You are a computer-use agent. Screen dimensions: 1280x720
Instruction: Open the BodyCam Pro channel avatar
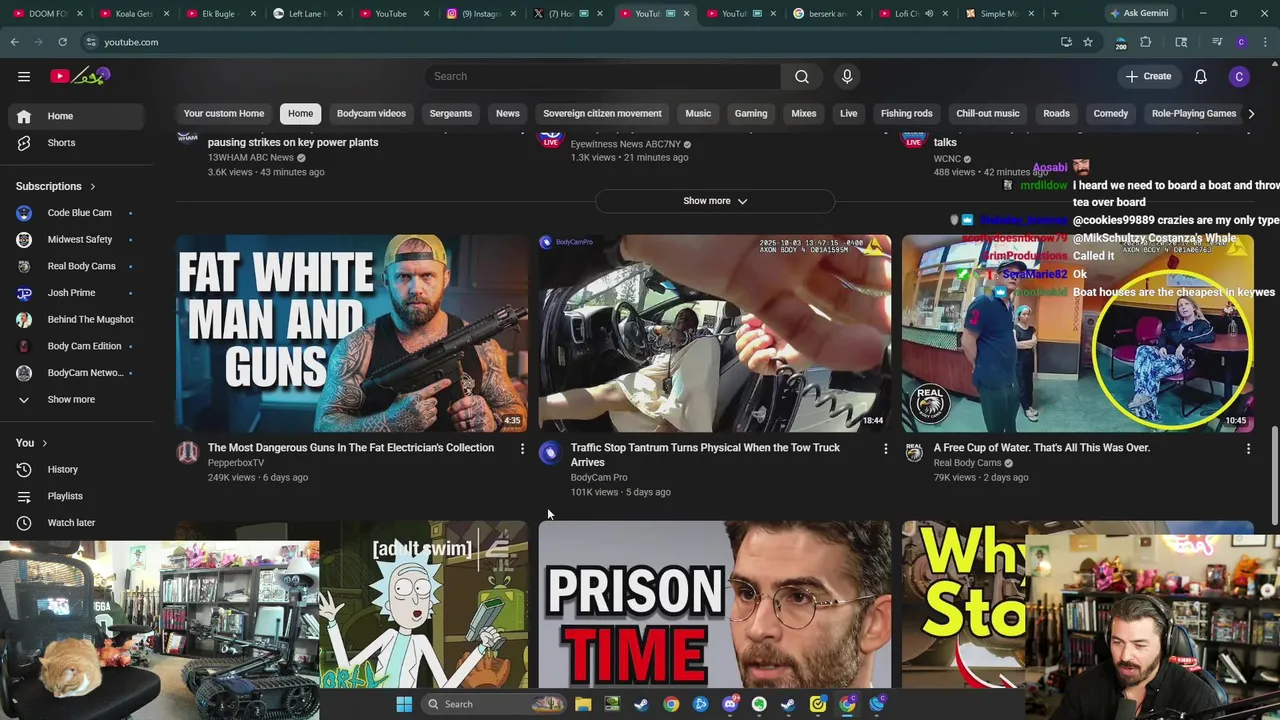pos(550,453)
